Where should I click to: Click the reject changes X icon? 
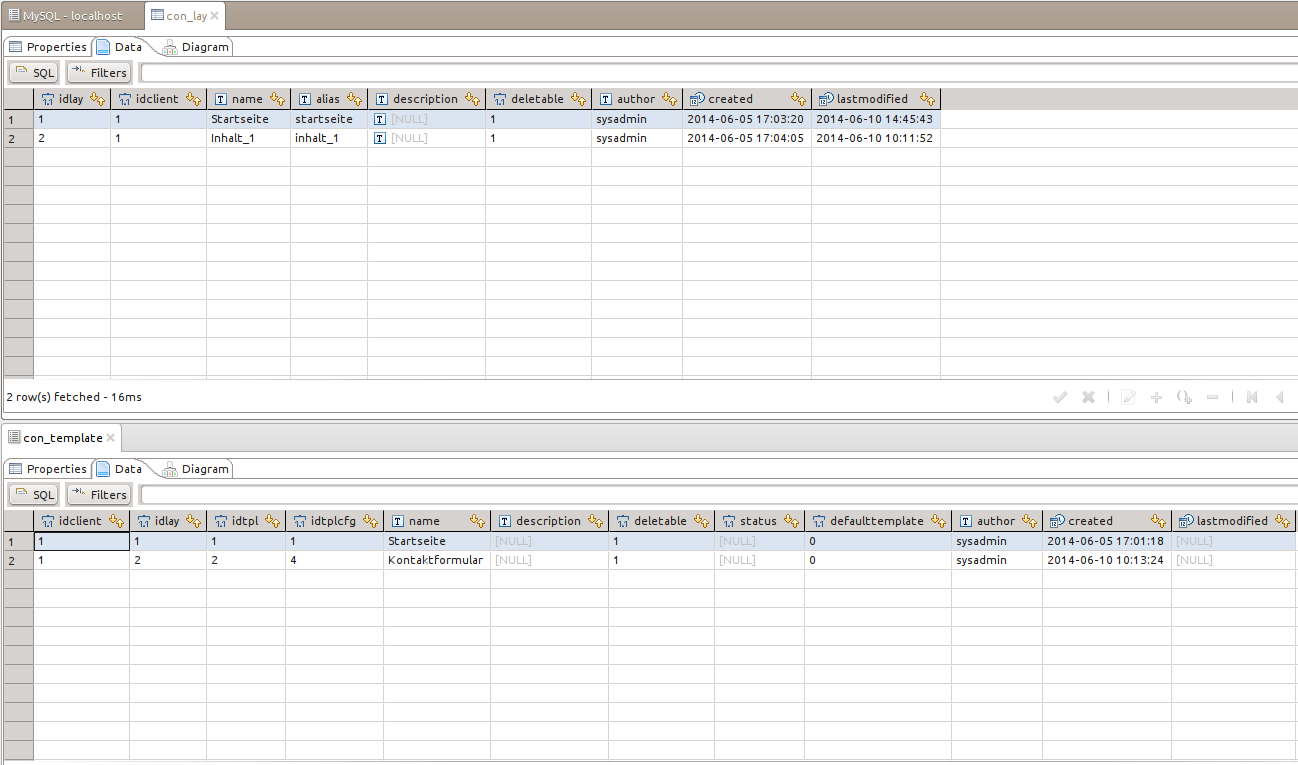coord(1088,397)
